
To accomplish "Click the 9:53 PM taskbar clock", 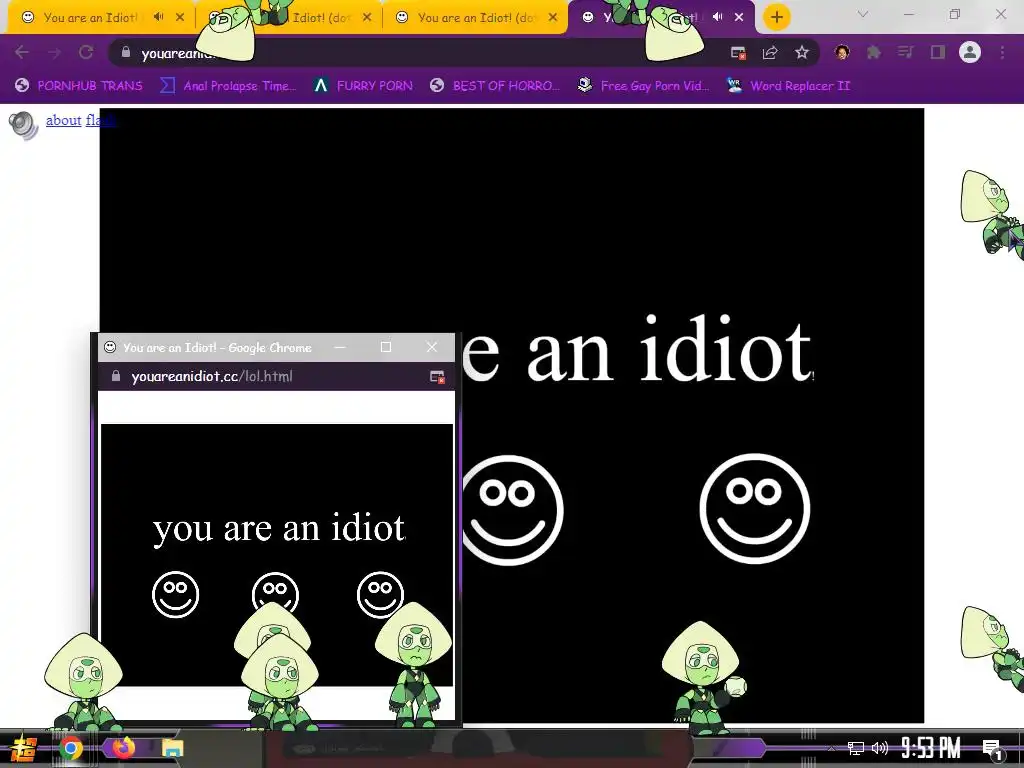I will [931, 748].
